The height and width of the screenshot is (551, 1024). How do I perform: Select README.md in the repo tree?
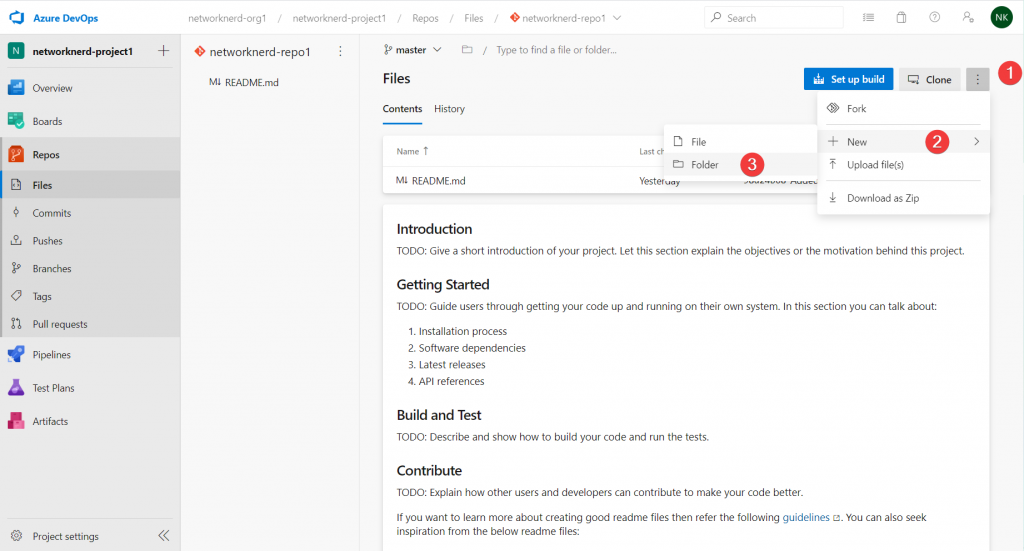(244, 82)
